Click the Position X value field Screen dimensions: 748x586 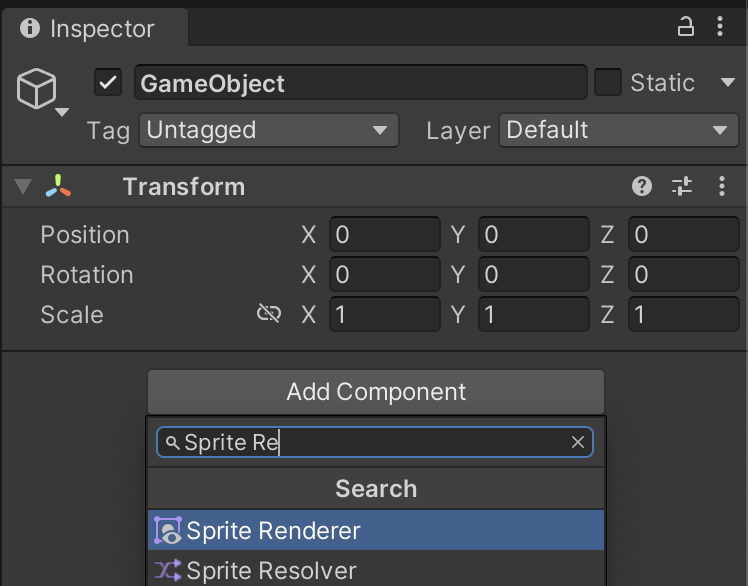pos(384,235)
